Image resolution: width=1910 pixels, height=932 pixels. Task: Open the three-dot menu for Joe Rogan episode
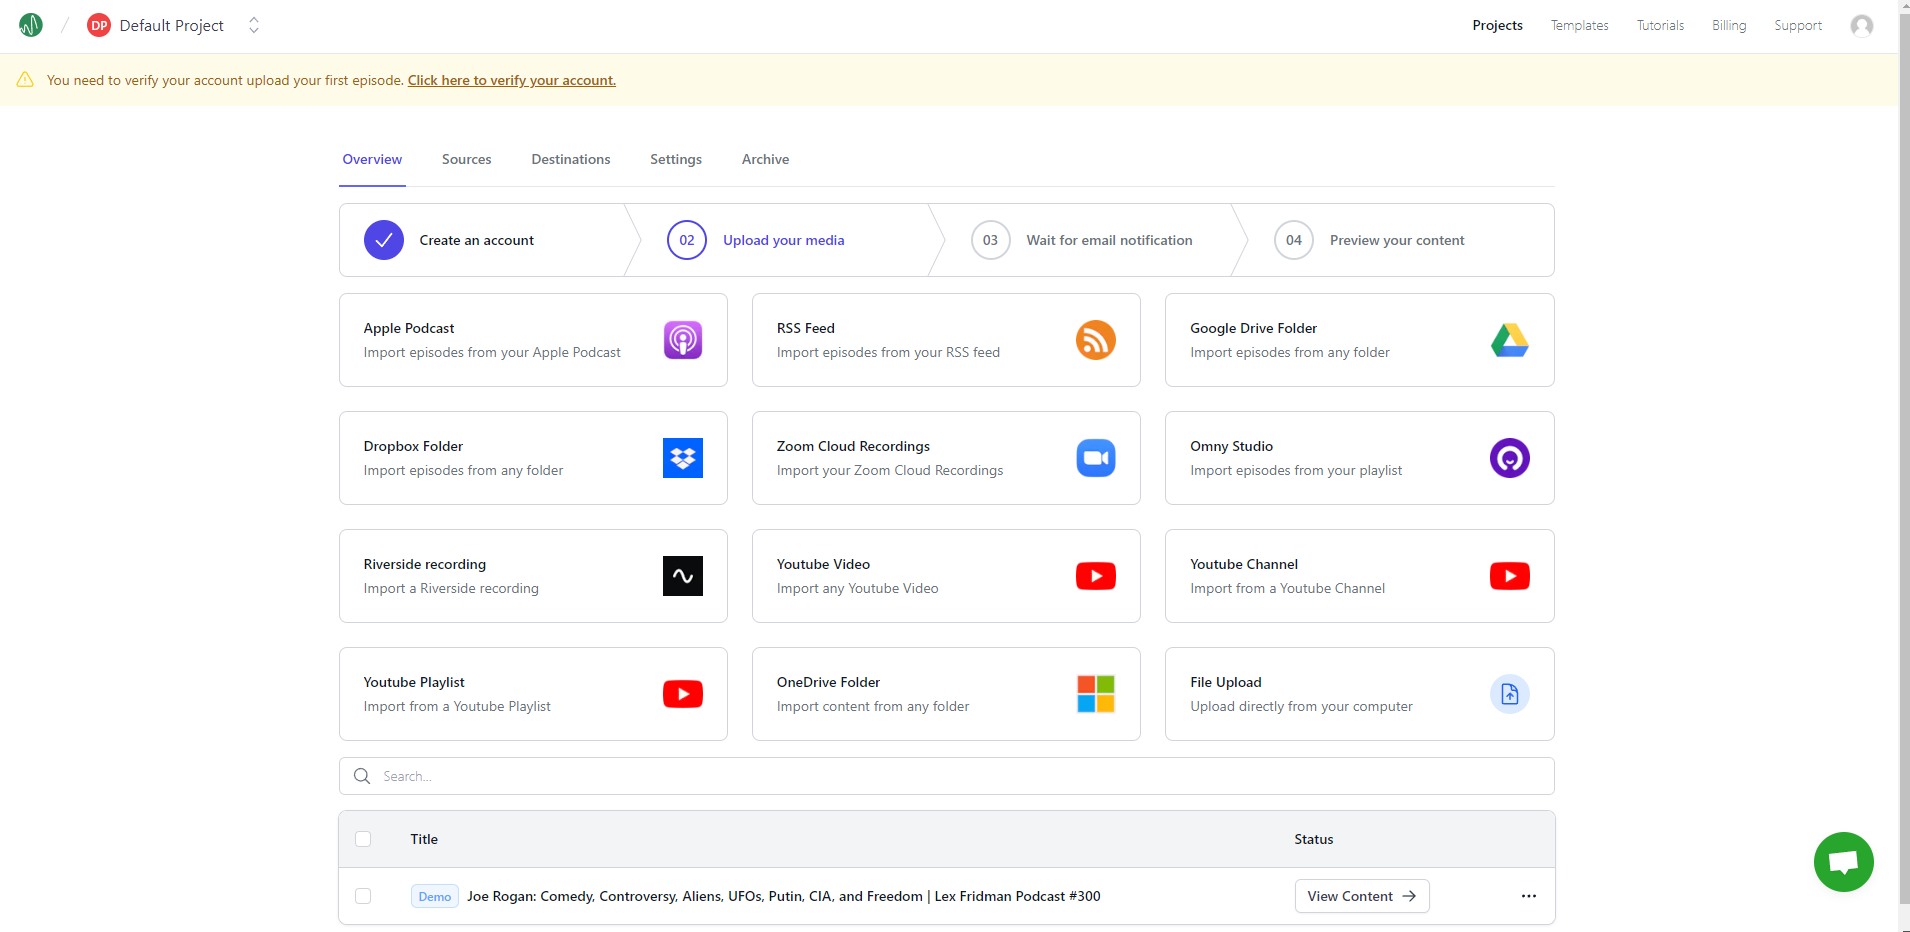(x=1529, y=896)
